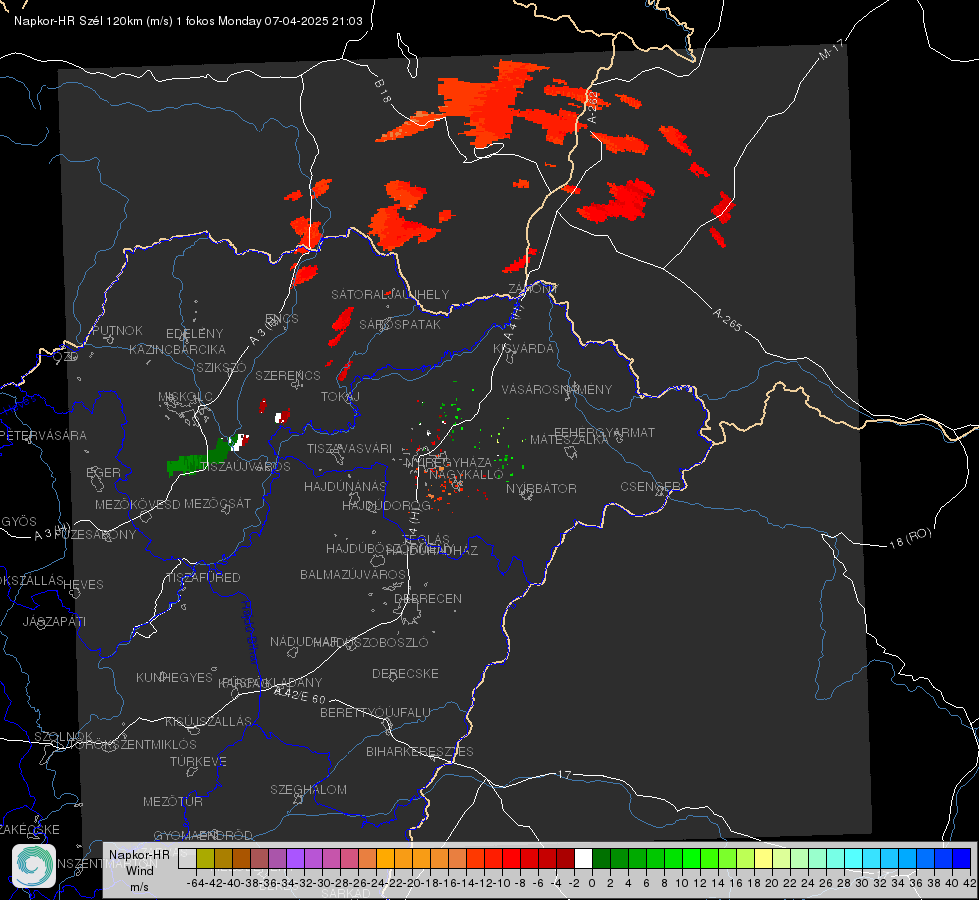Click the TISZAFÜRED label
The width and height of the screenshot is (979, 900).
coord(204,578)
